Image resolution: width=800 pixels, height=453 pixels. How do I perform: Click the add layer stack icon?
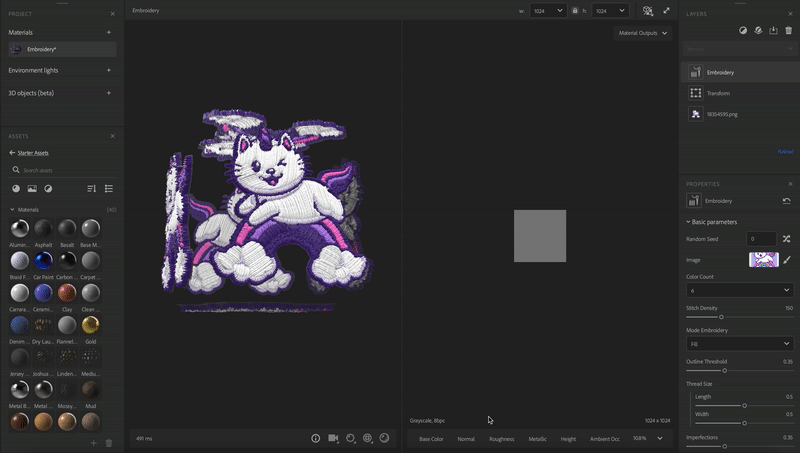(x=758, y=31)
